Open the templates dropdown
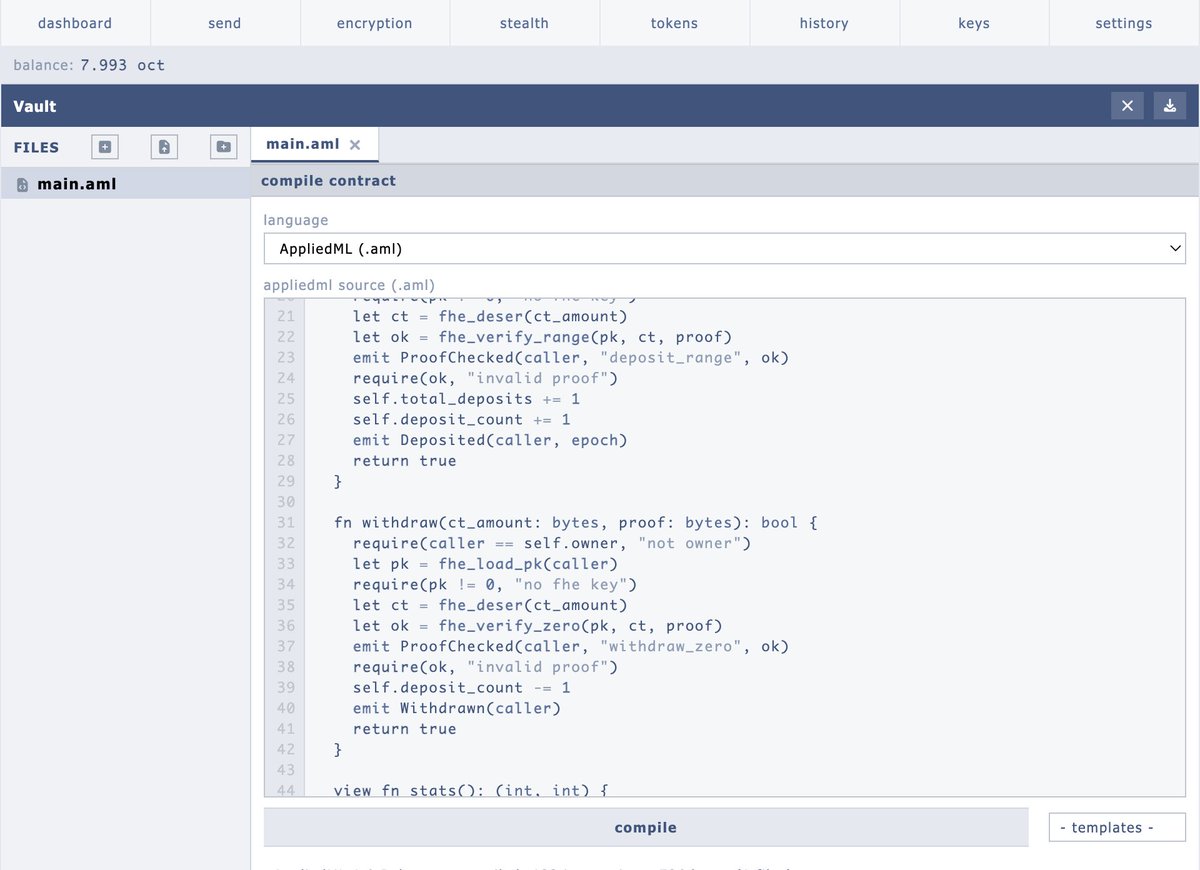1200x870 pixels. coord(1117,828)
